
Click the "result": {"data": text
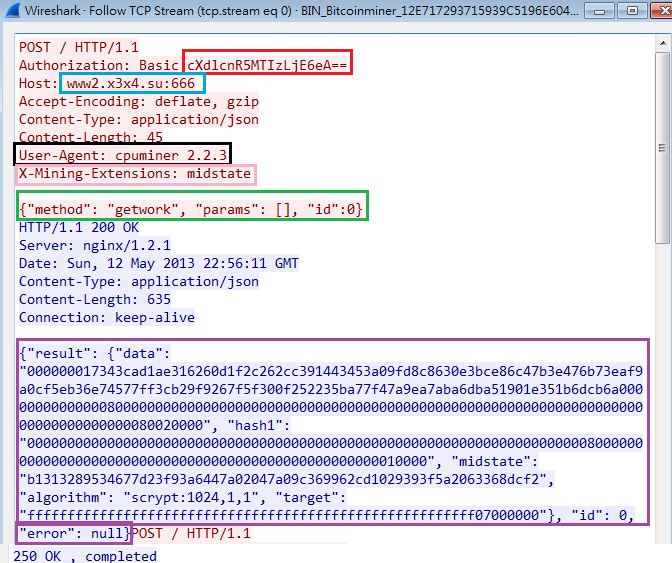point(95,353)
